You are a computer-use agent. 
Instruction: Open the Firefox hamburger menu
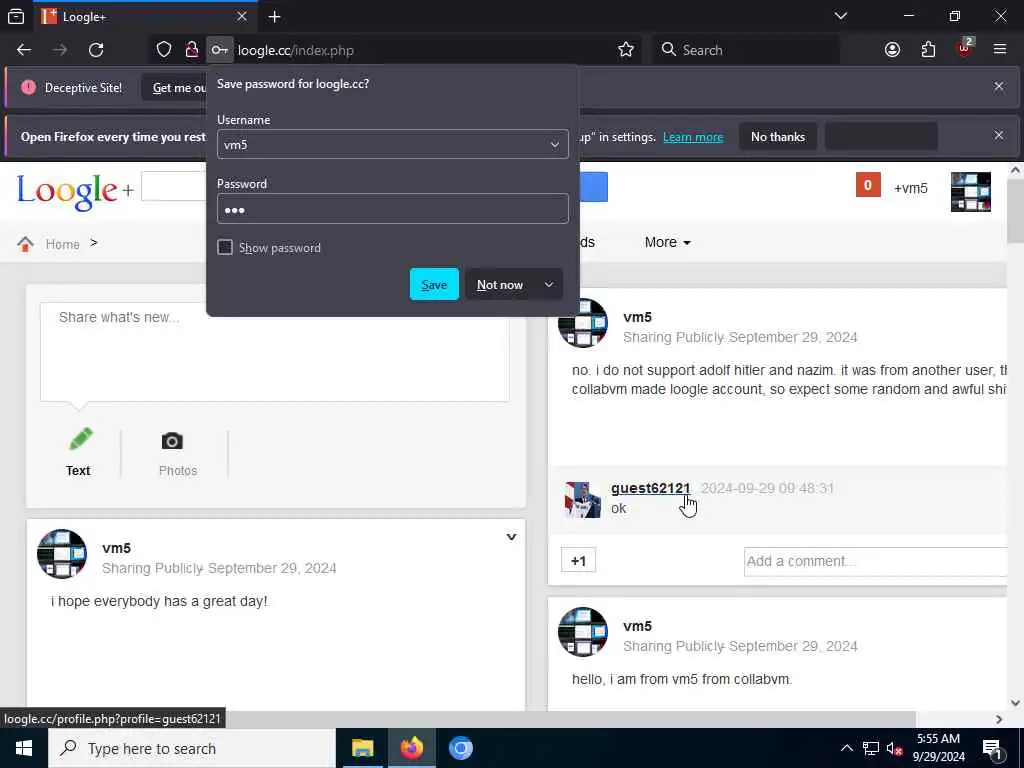pyautogui.click(x=1000, y=50)
